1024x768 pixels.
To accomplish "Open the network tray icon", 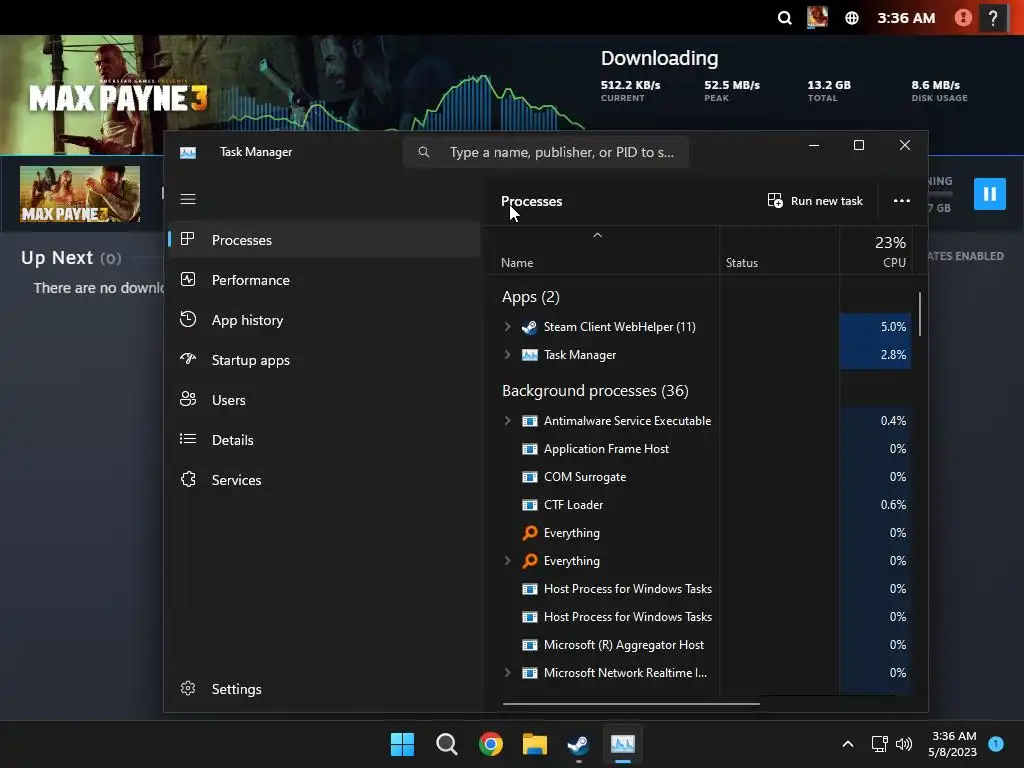I will (880, 744).
